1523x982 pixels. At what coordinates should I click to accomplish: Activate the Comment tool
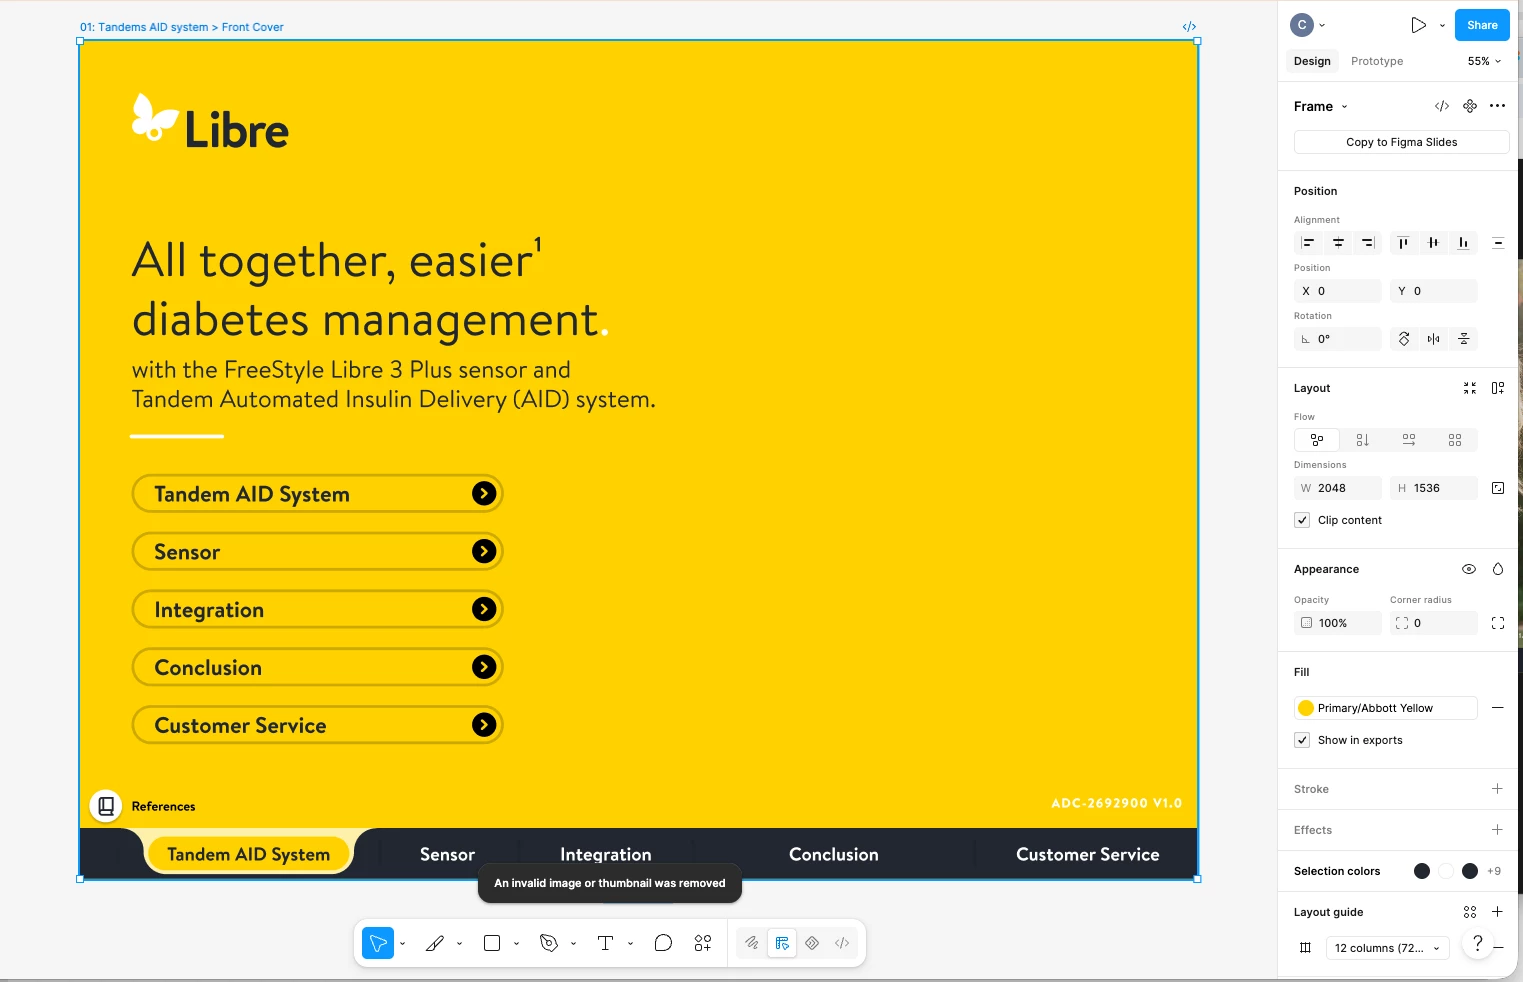tap(663, 943)
